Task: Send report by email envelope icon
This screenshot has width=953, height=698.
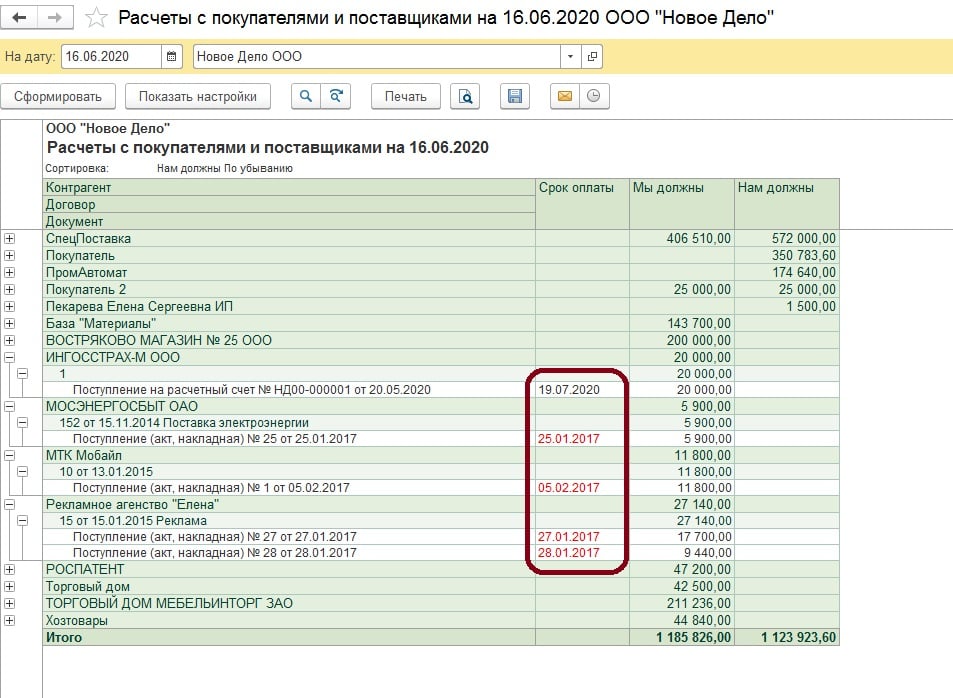Action: [x=565, y=96]
